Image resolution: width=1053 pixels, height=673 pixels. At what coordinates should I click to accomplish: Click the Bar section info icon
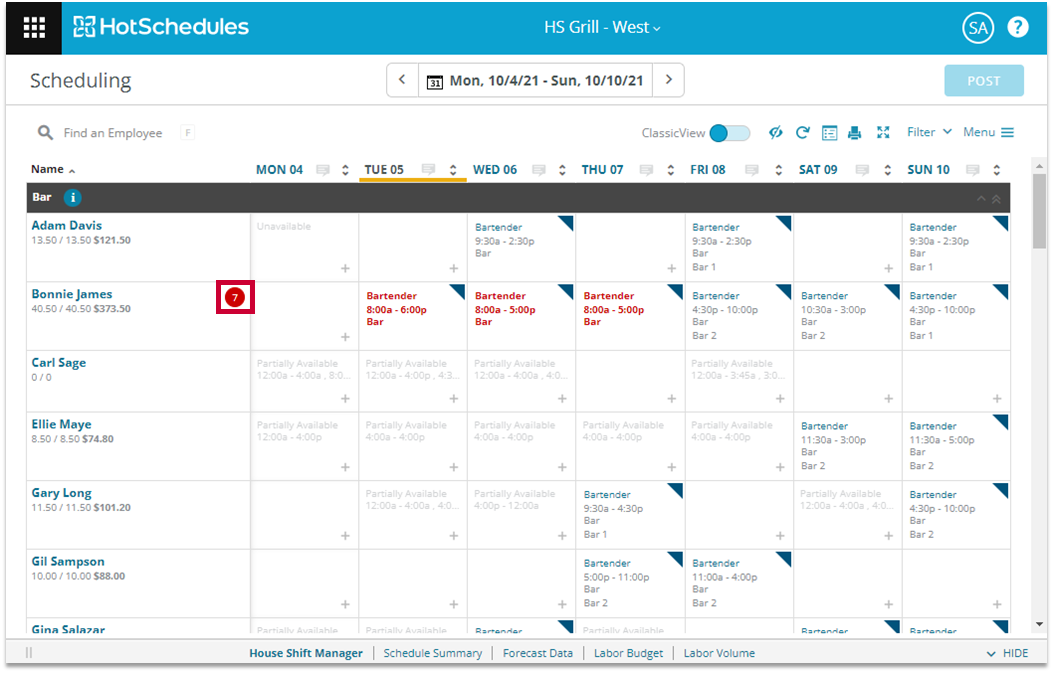73,197
